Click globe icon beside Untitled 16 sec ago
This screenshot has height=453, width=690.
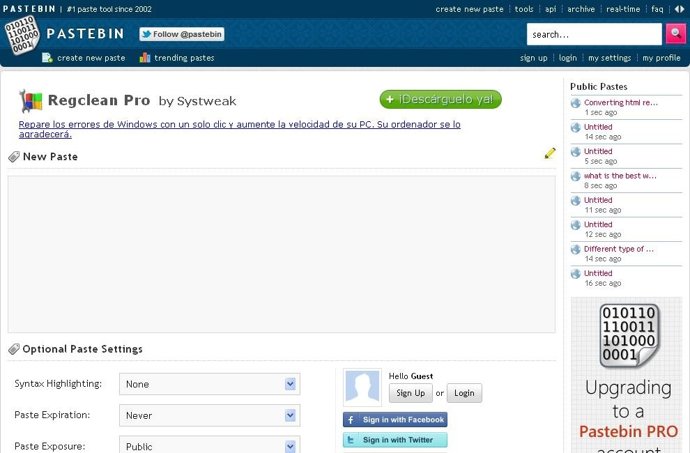coord(576,274)
